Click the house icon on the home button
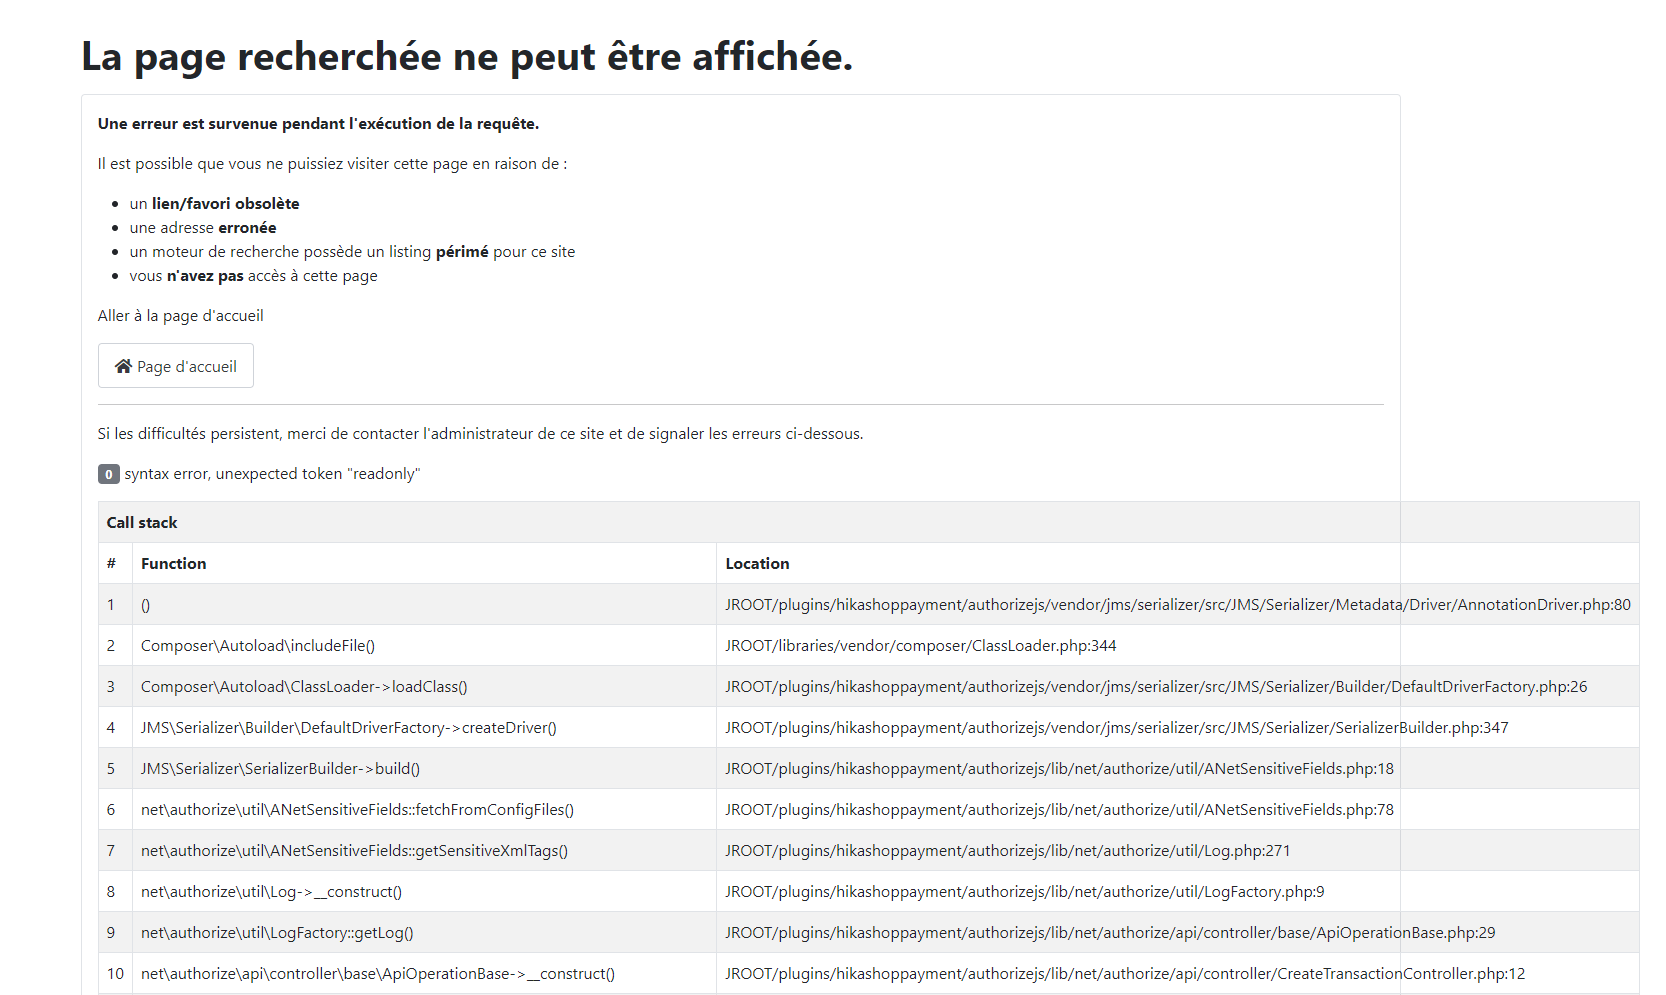This screenshot has height=995, width=1666. coord(123,366)
